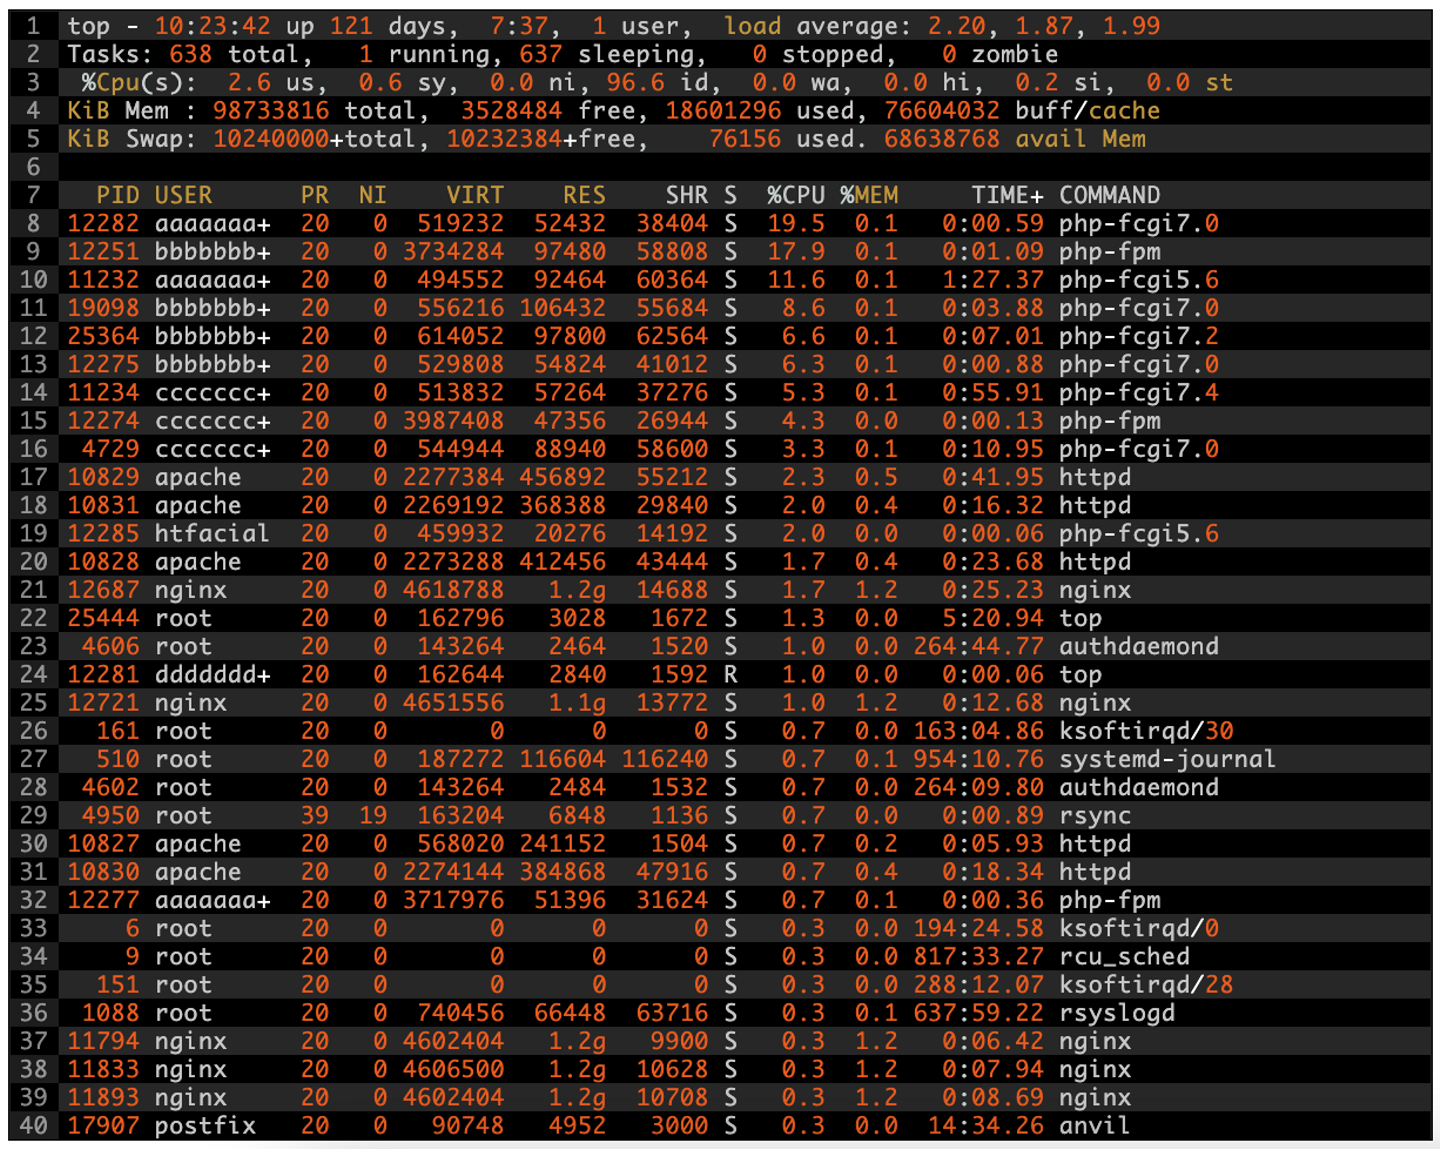The height and width of the screenshot is (1149, 1440).
Task: Select the TIME+ column header
Action: 1008,195
